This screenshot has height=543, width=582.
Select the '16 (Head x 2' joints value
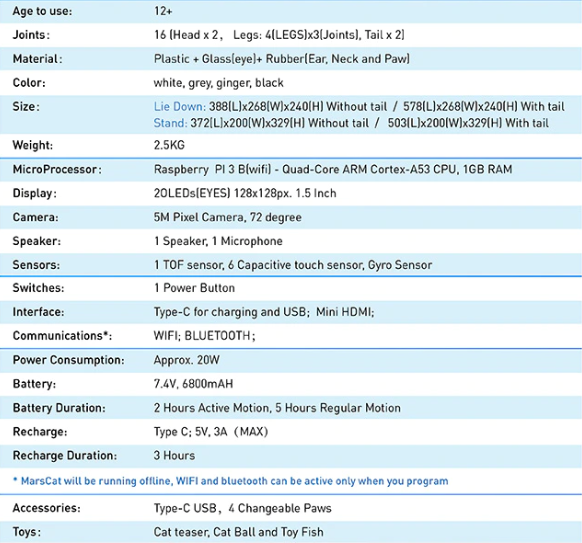(186, 35)
